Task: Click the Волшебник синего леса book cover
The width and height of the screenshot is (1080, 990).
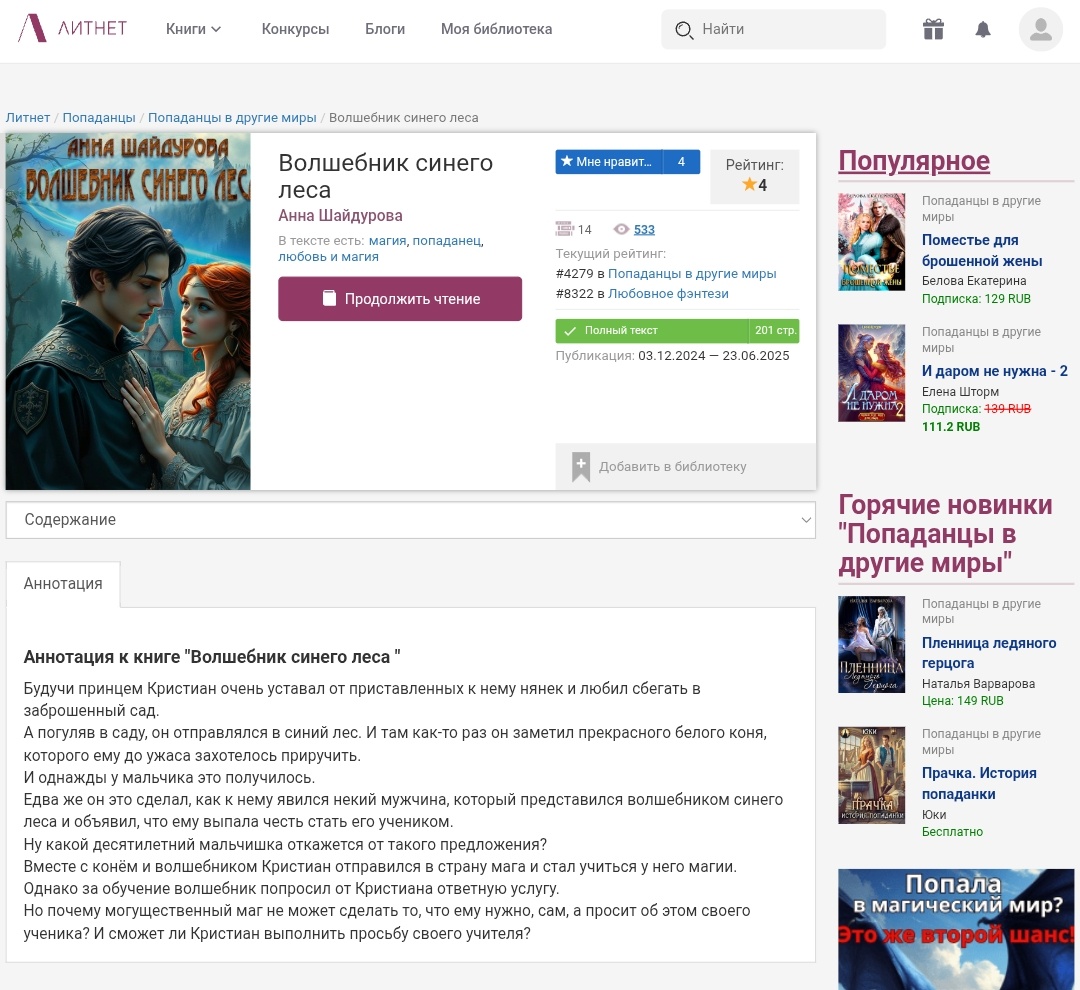Action: (x=128, y=311)
